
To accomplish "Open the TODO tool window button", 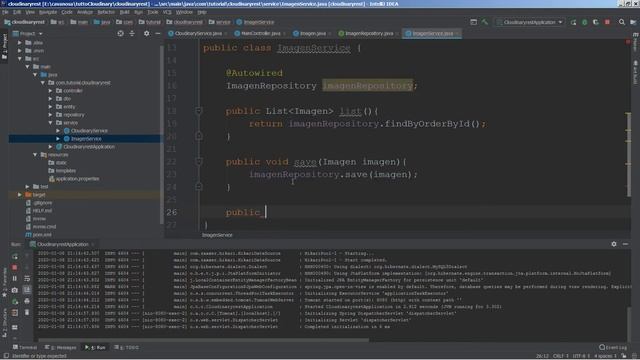I will [x=127, y=347].
